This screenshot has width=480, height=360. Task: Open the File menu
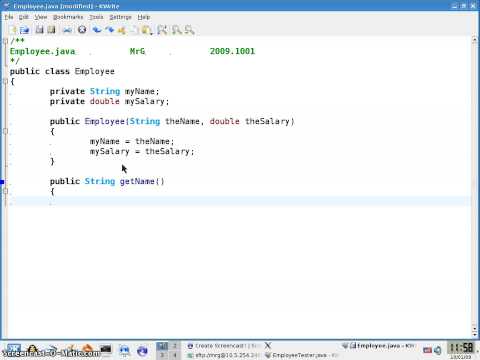click(x=9, y=17)
